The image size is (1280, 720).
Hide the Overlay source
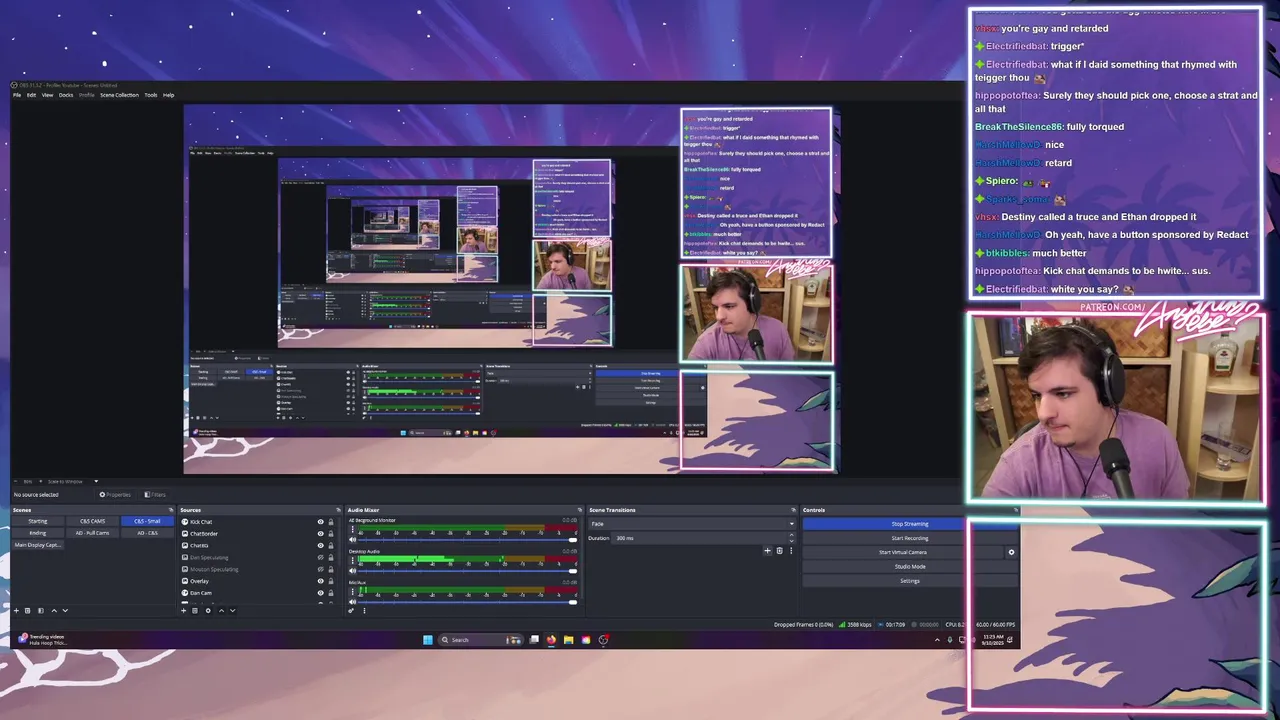click(321, 581)
